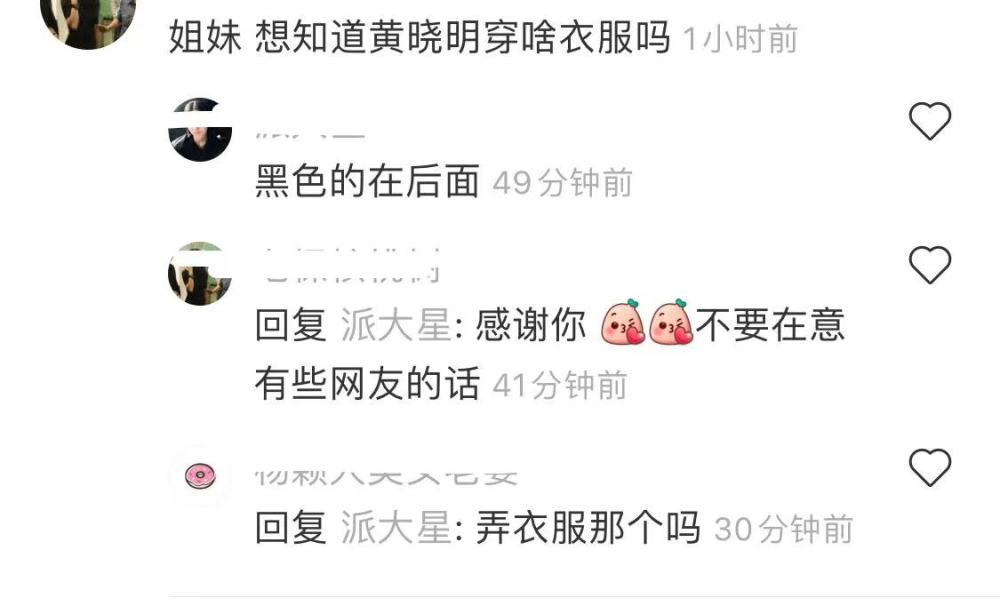Tap the reply text '弄衣服那个吗'
The width and height of the screenshot is (1000, 614).
[588, 528]
